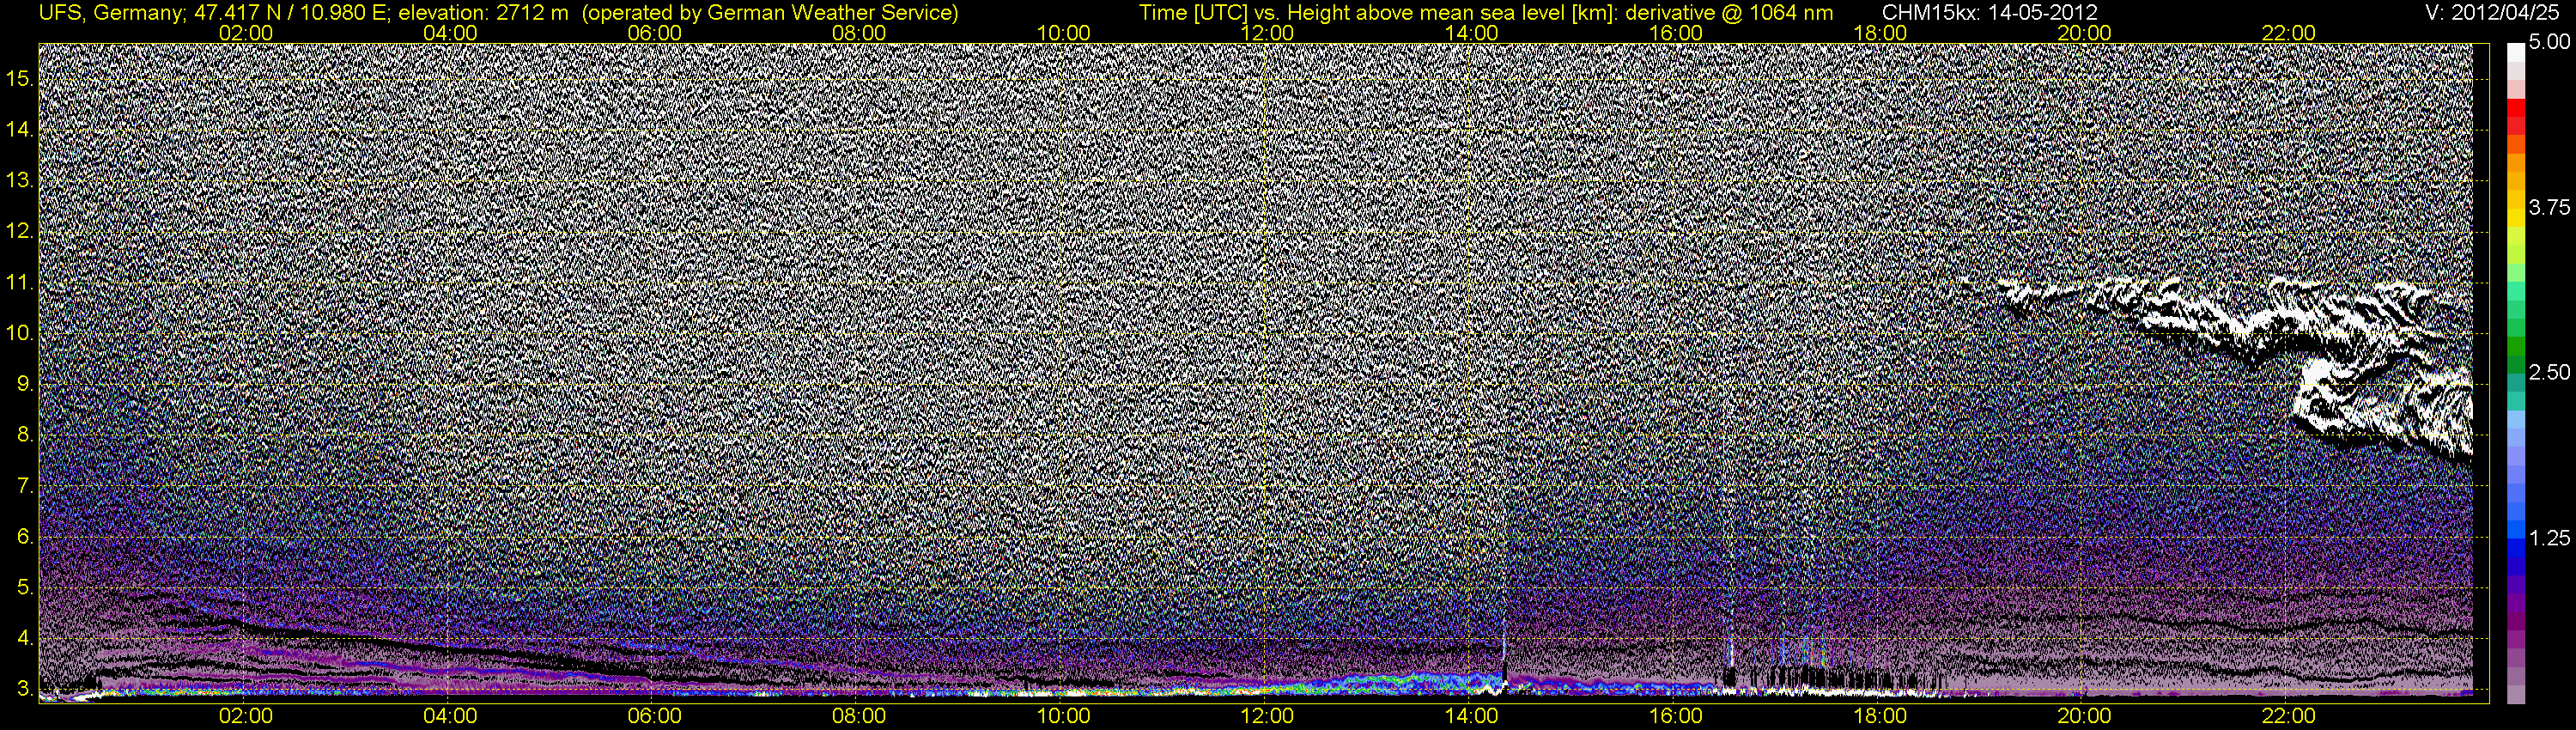Image resolution: width=2576 pixels, height=730 pixels.
Task: Click 16:00 on the upper time axis
Action: [x=1676, y=33]
